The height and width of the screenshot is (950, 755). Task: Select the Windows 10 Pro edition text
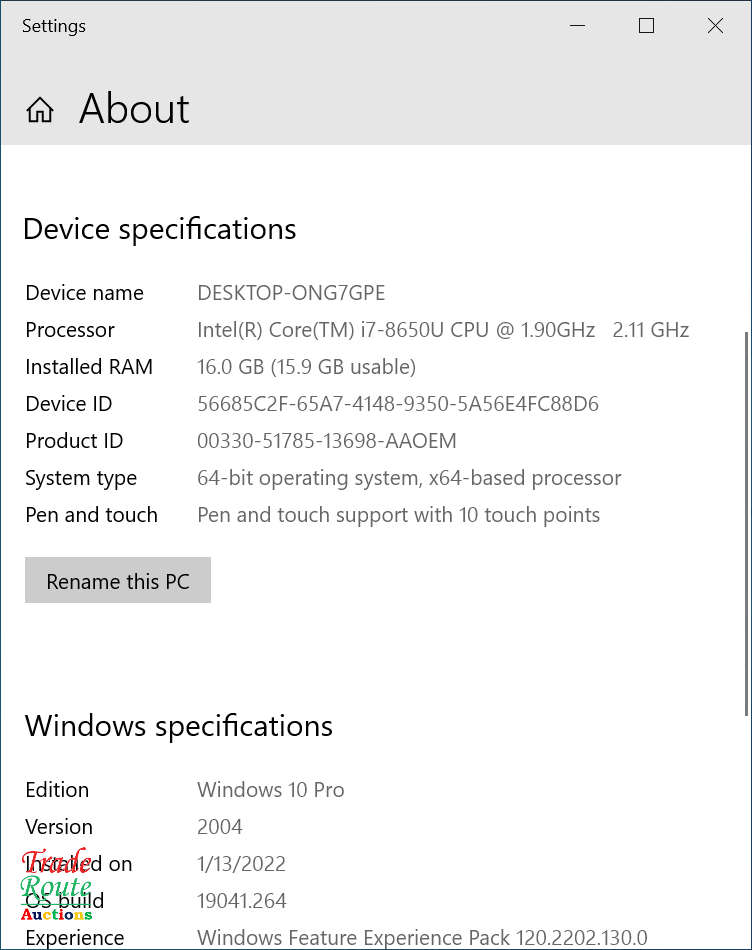click(x=270, y=790)
